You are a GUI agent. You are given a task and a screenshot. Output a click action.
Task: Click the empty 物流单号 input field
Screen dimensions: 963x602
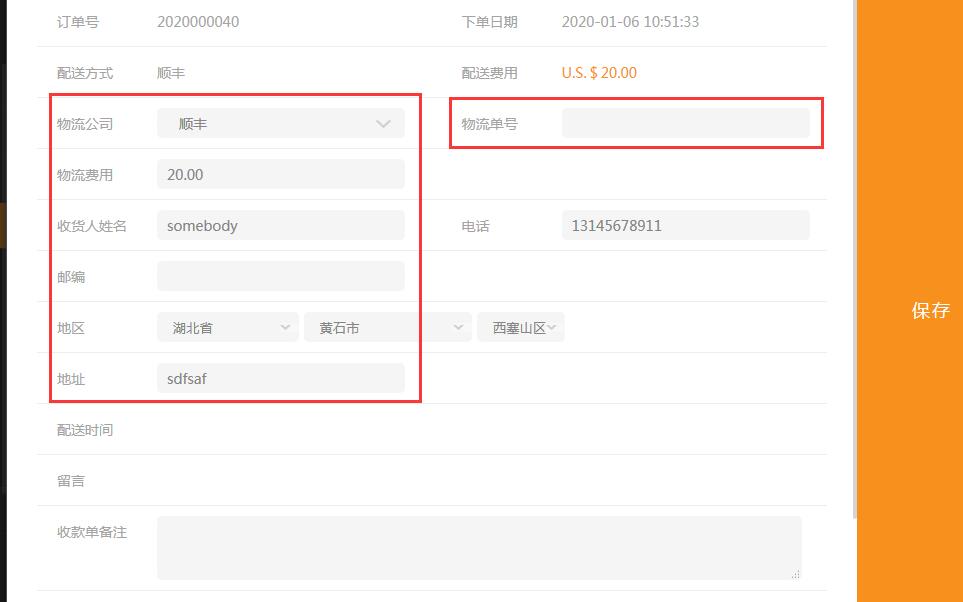click(x=685, y=124)
